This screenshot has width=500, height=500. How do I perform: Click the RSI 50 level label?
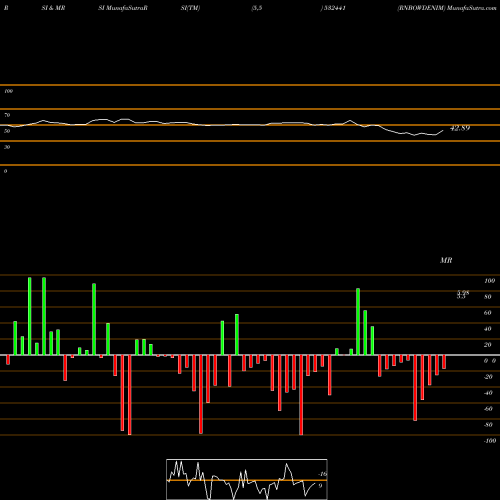pyautogui.click(x=7, y=131)
